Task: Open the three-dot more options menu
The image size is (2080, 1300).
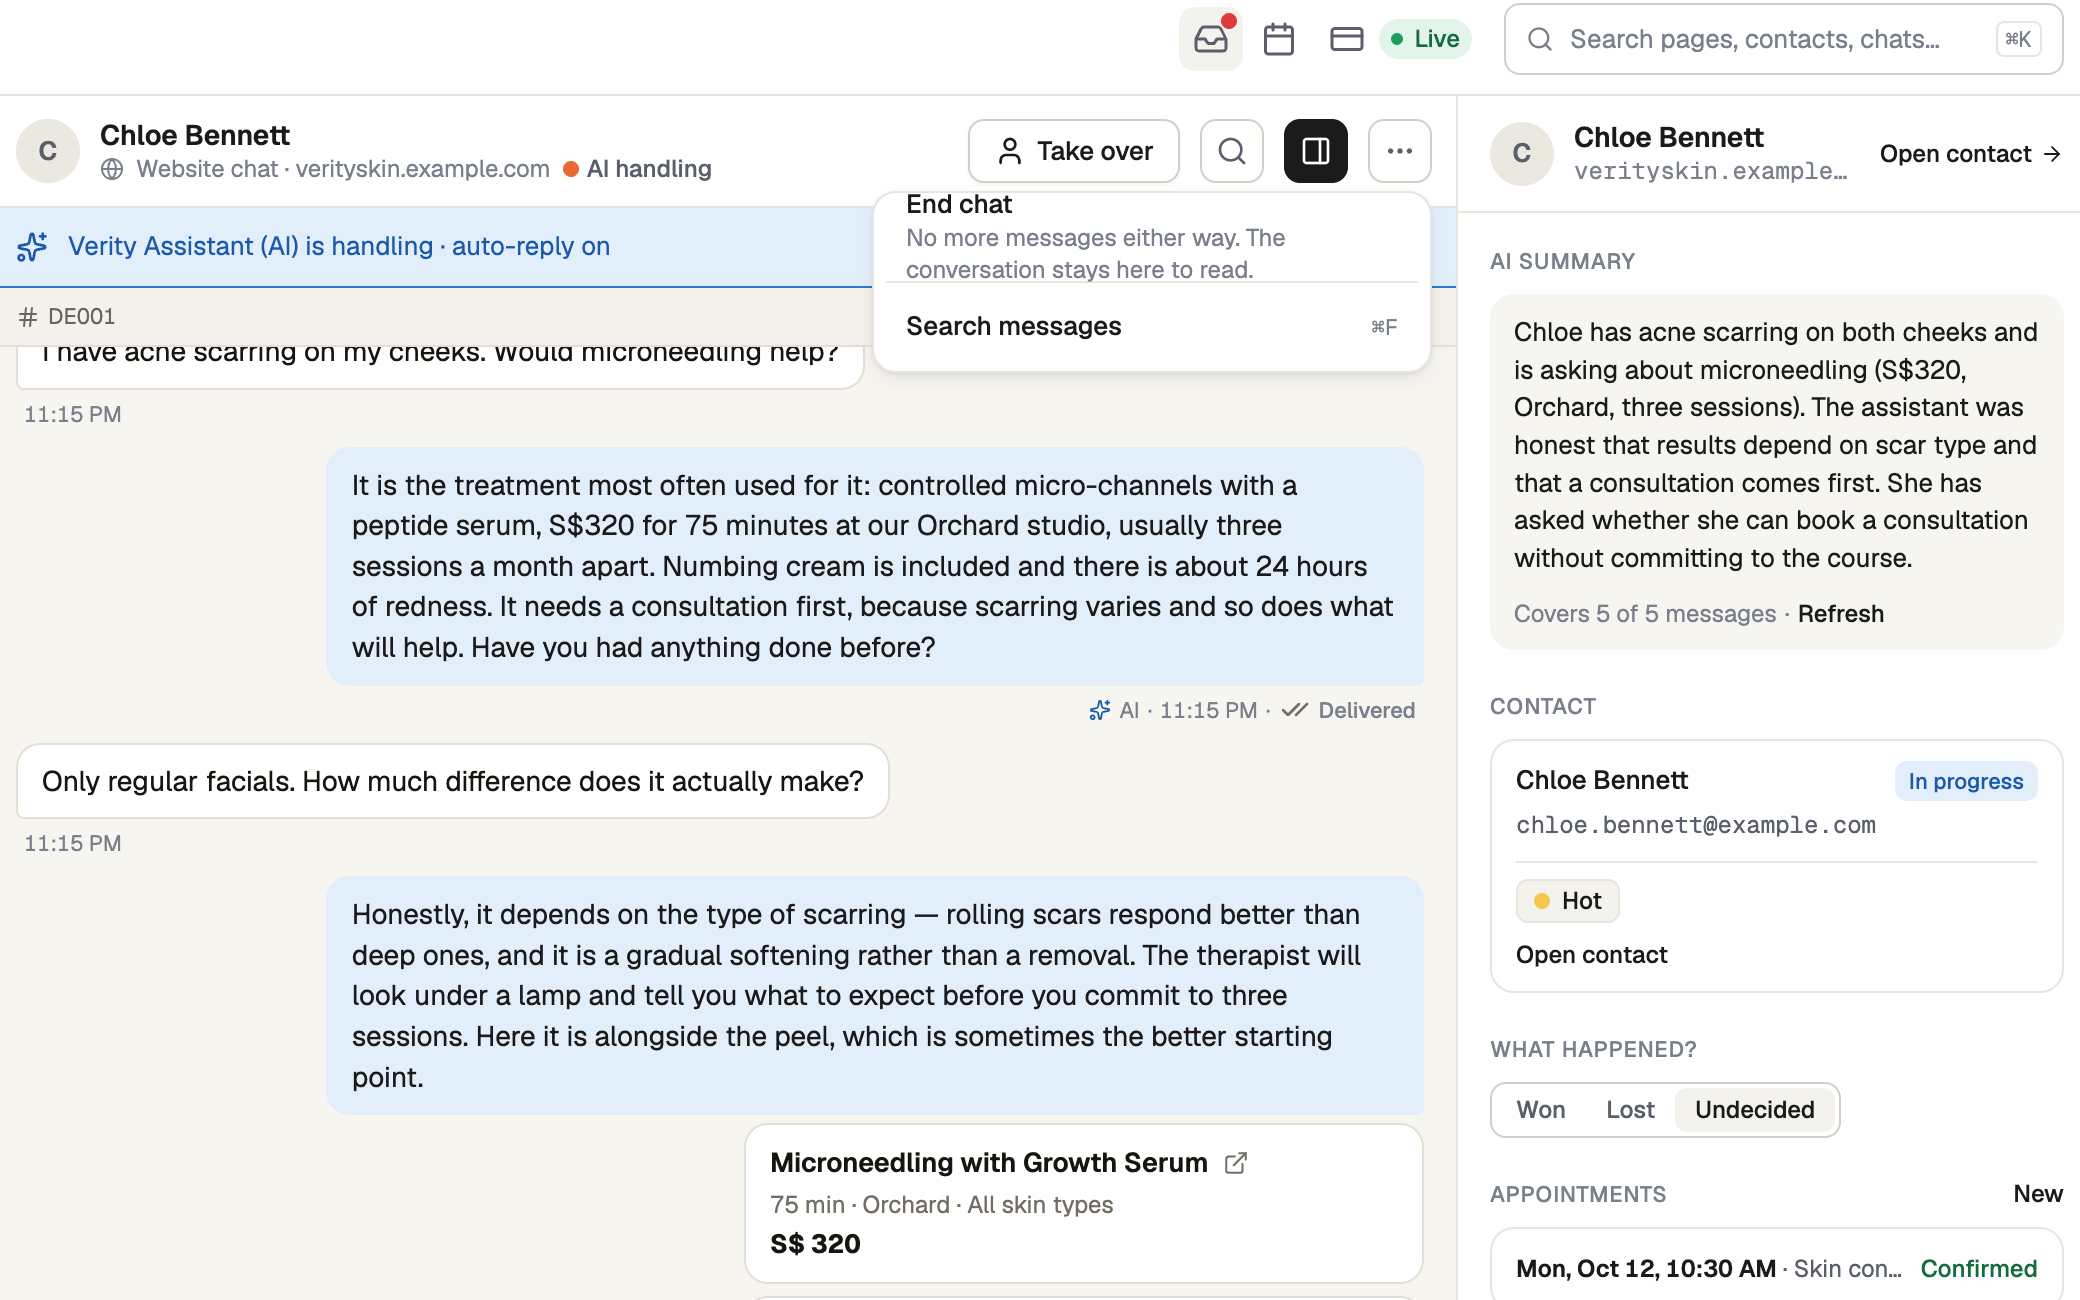Action: (1400, 151)
